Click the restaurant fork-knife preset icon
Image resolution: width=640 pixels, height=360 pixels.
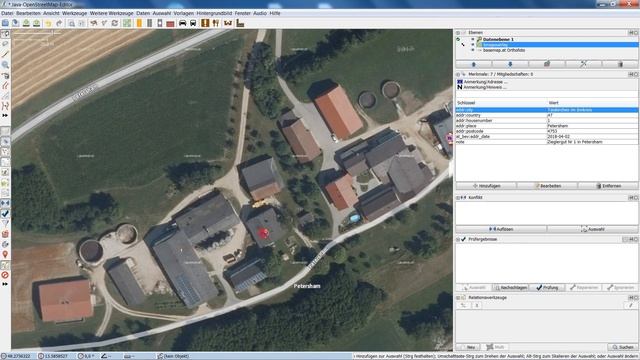tap(216, 23)
